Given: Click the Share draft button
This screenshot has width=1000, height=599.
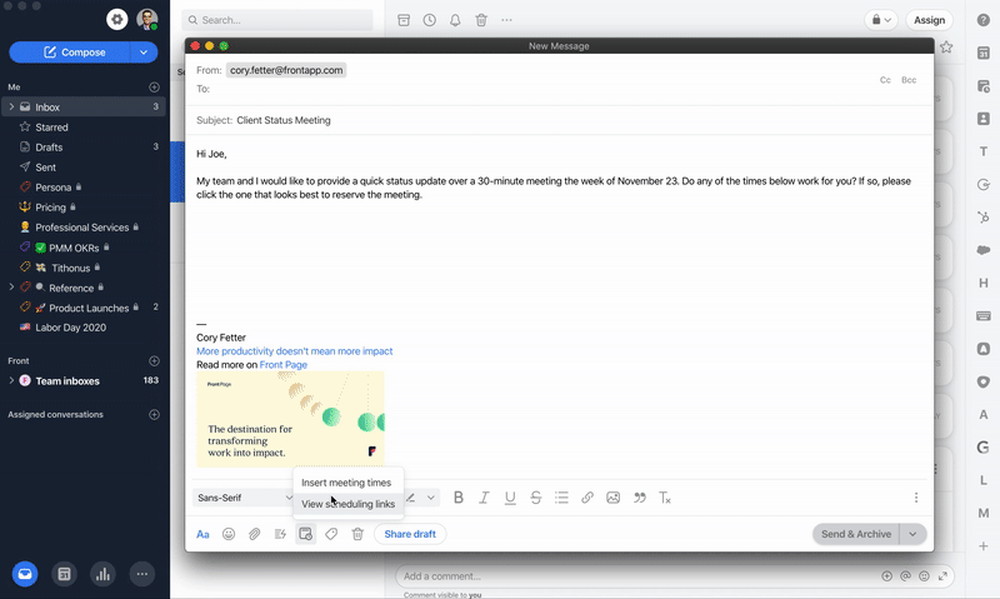Looking at the screenshot, I should click(x=410, y=534).
